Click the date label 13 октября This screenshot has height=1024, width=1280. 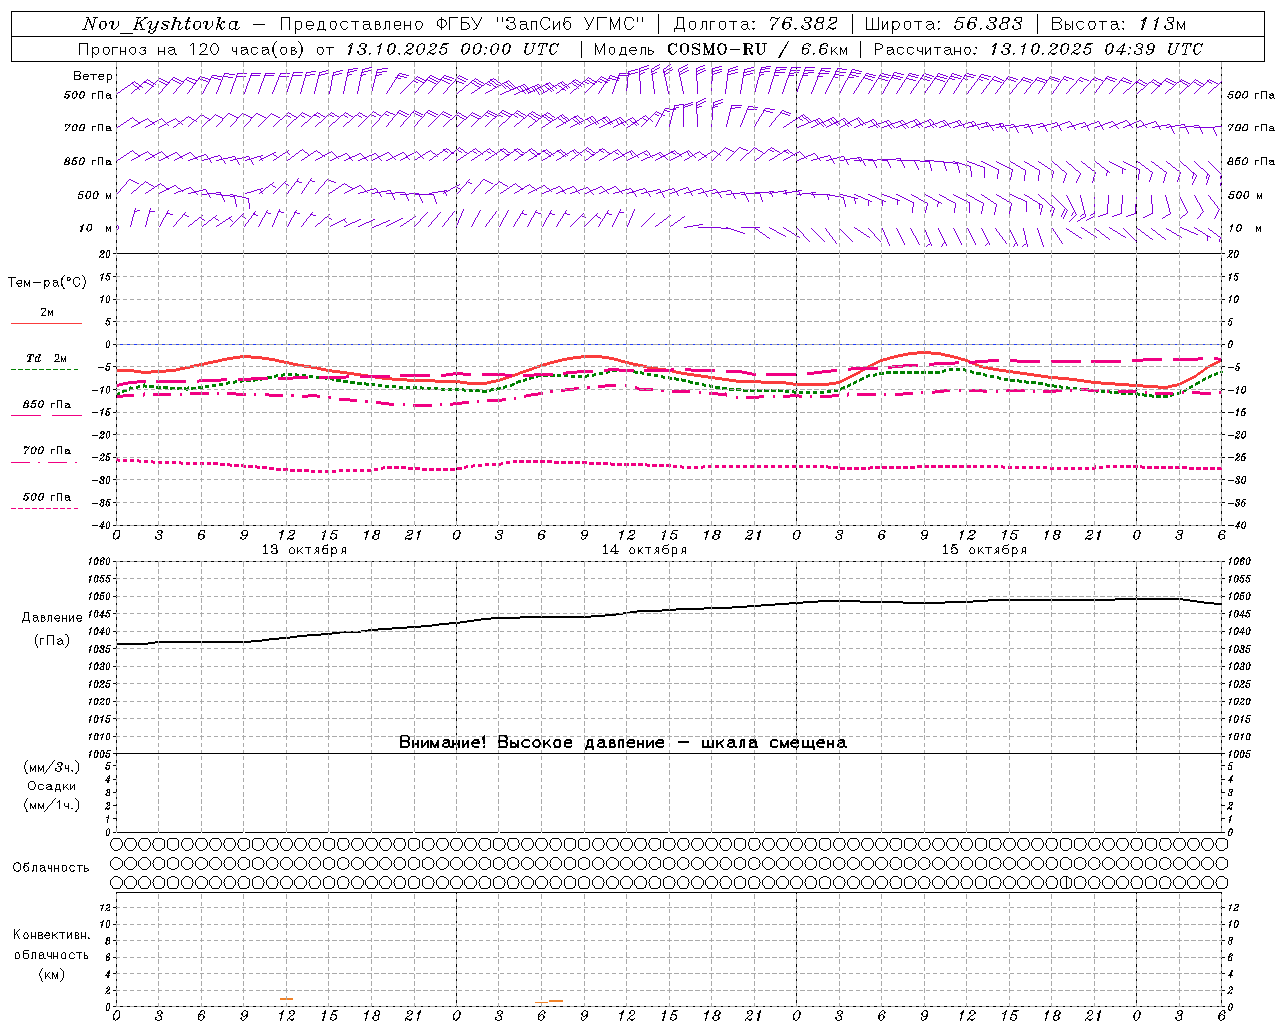[304, 550]
